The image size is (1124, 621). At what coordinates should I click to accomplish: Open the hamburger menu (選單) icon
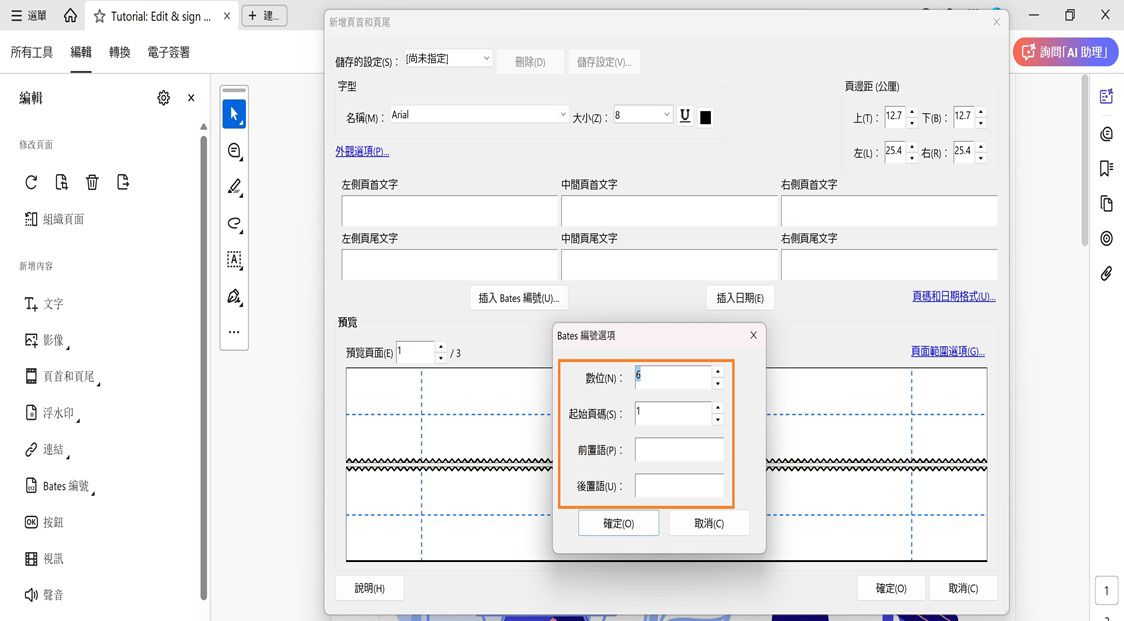point(16,15)
